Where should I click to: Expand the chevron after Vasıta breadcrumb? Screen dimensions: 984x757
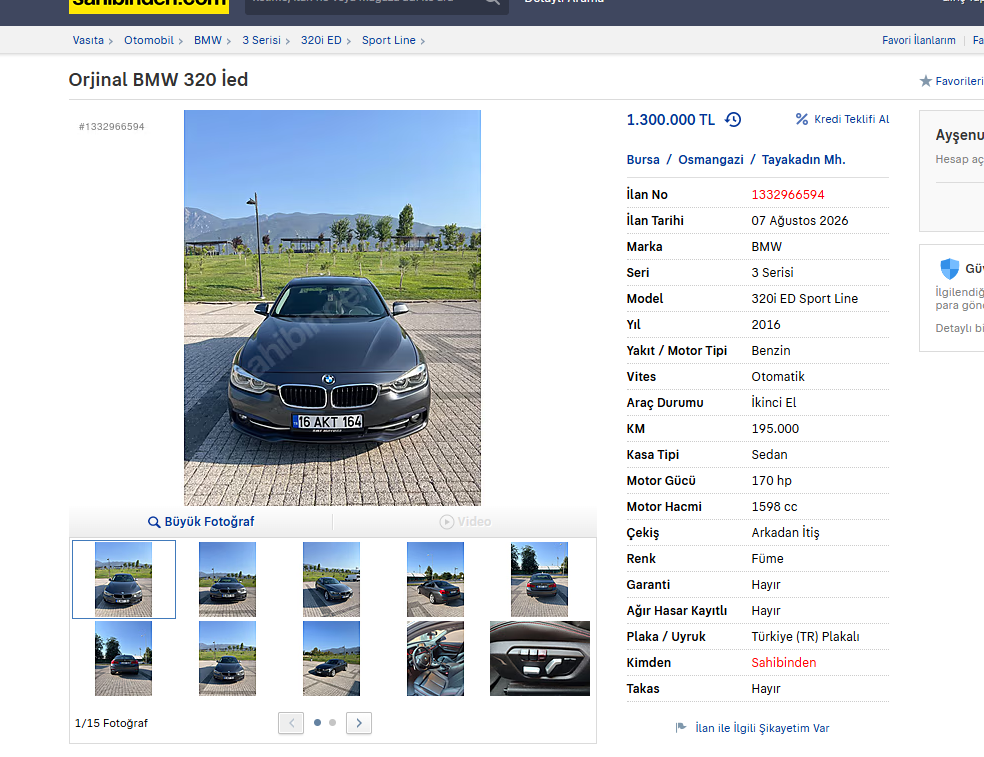[x=110, y=41]
